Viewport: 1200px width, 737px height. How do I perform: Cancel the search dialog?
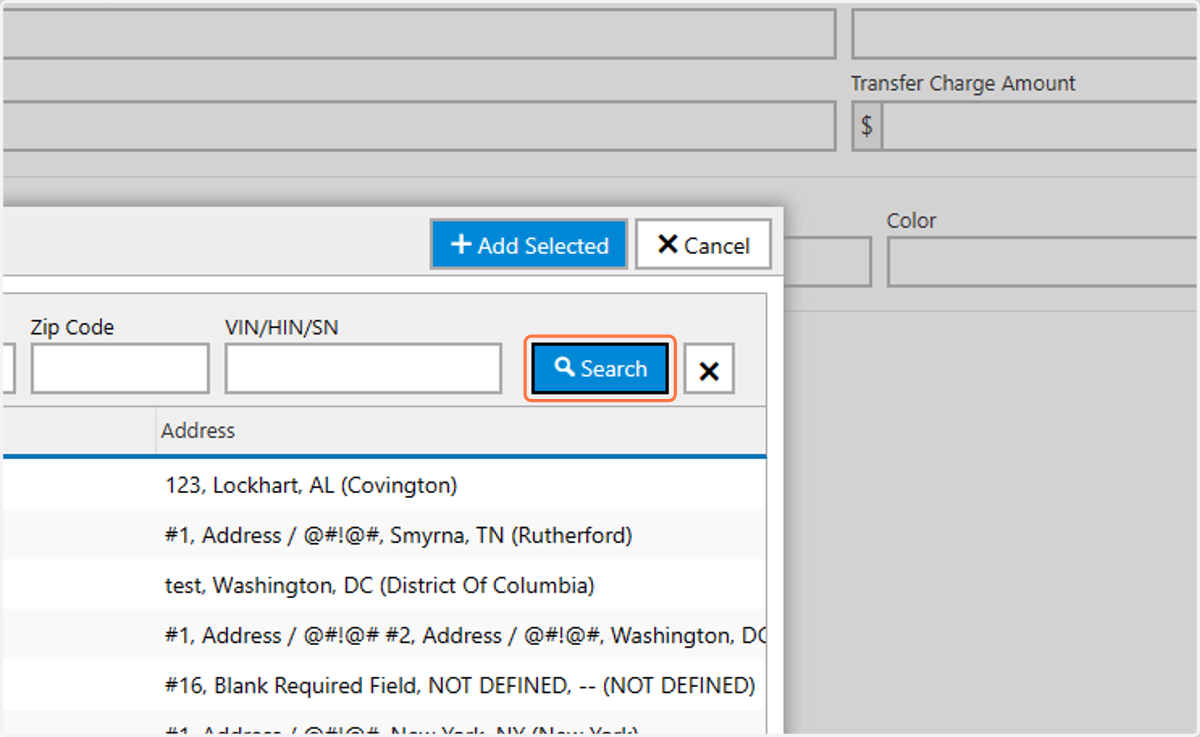pos(703,245)
